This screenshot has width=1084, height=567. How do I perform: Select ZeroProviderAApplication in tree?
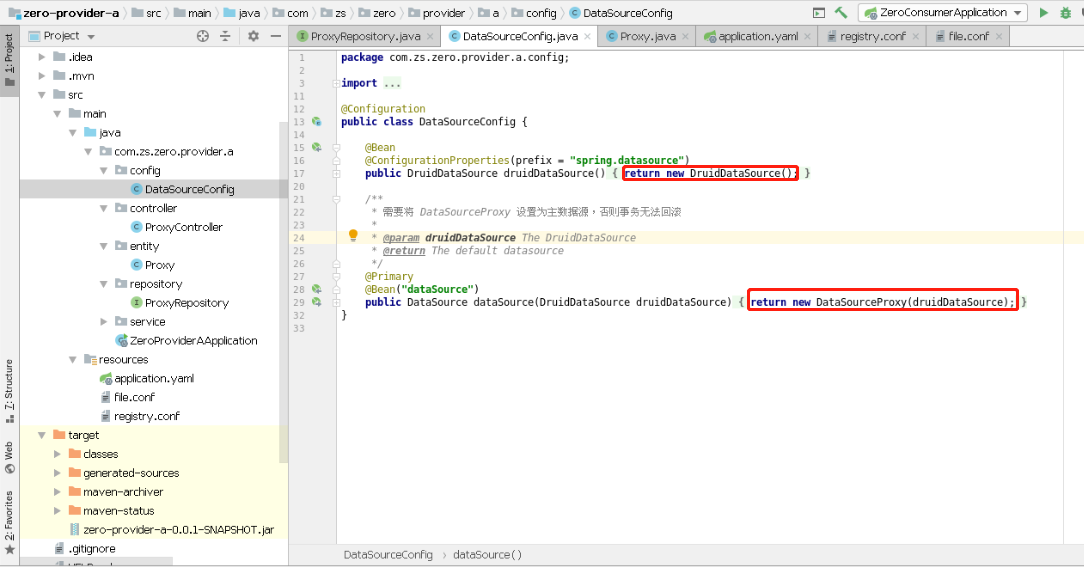186,340
